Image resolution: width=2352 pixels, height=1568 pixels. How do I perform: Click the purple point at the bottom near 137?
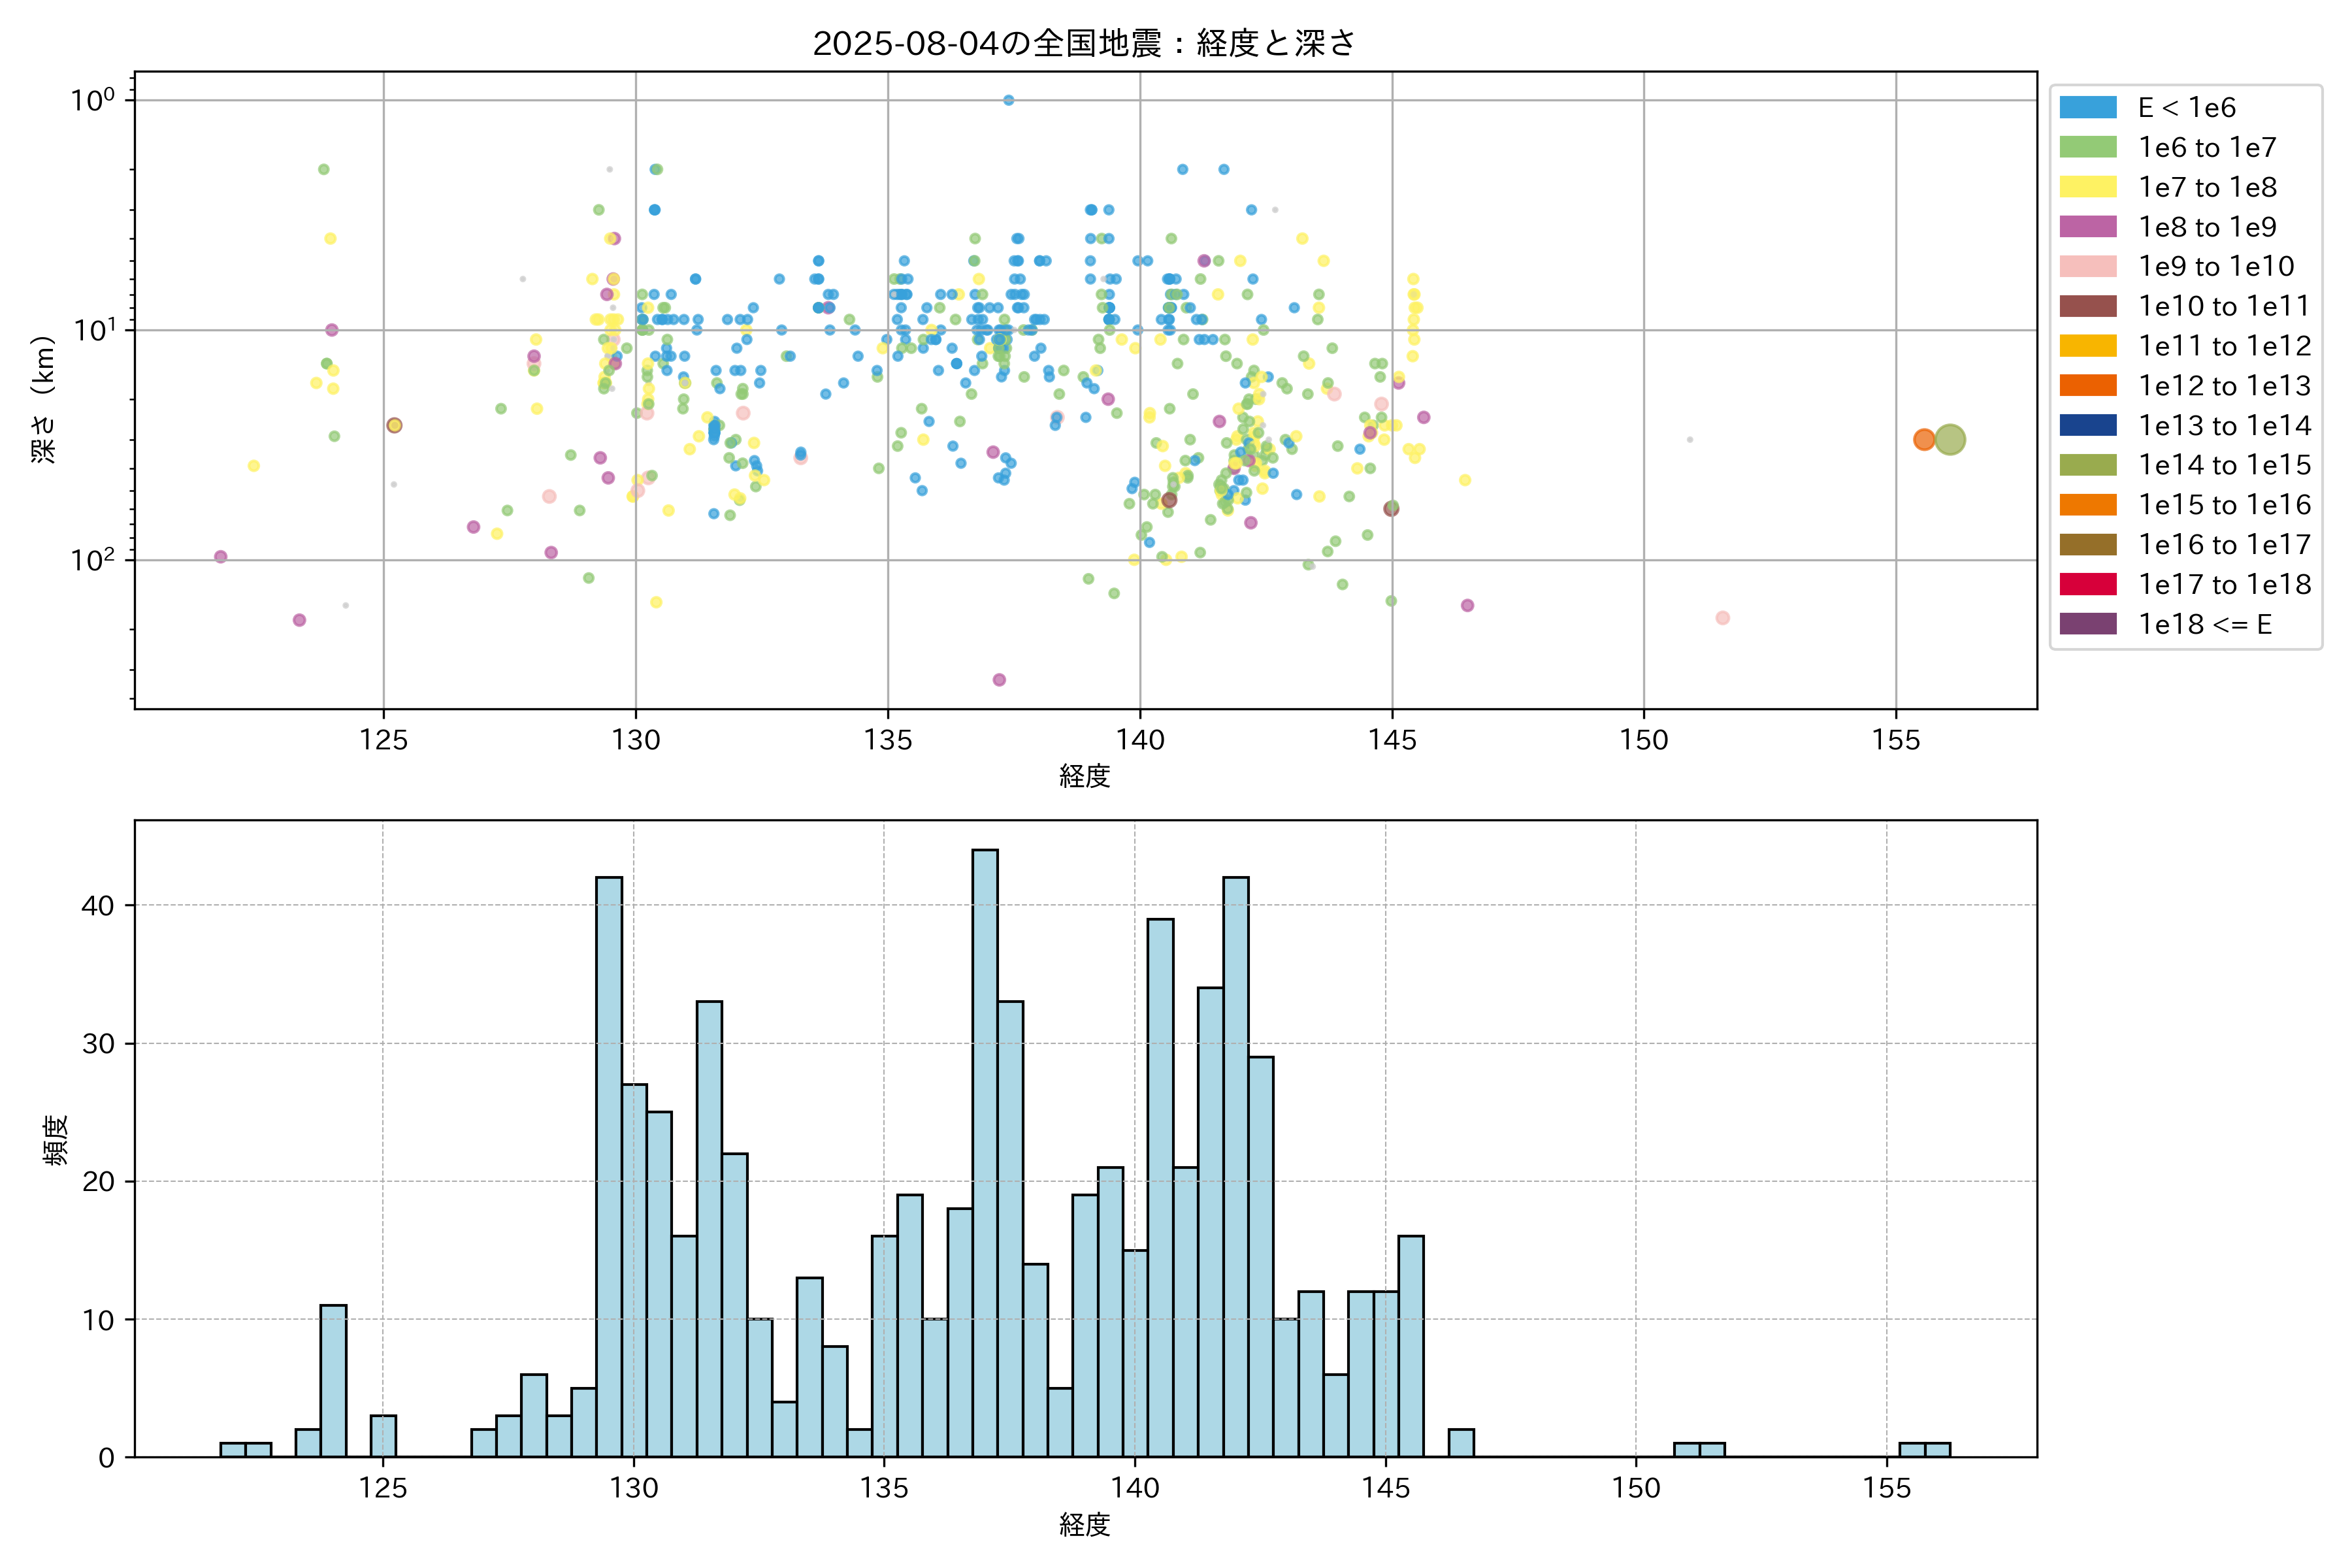coord(998,680)
